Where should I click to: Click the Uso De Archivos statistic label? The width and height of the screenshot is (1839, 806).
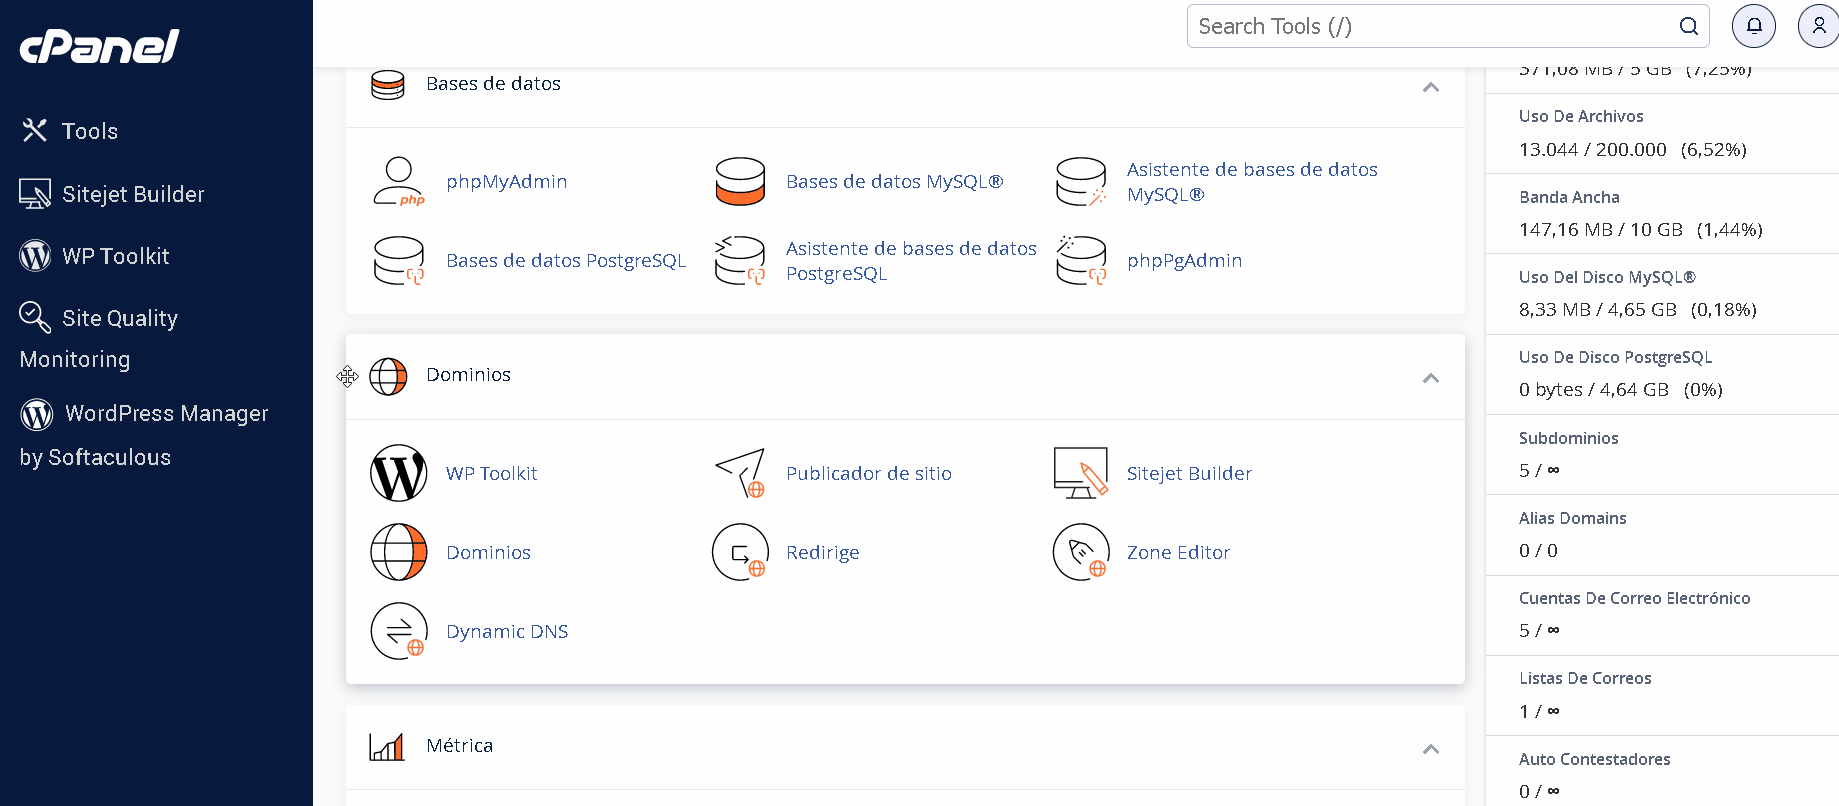[x=1581, y=116]
